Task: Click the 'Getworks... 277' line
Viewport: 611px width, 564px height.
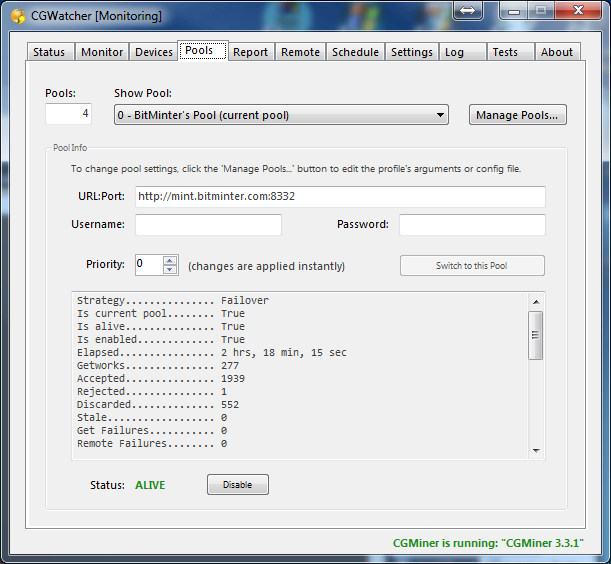Action: tap(158, 366)
